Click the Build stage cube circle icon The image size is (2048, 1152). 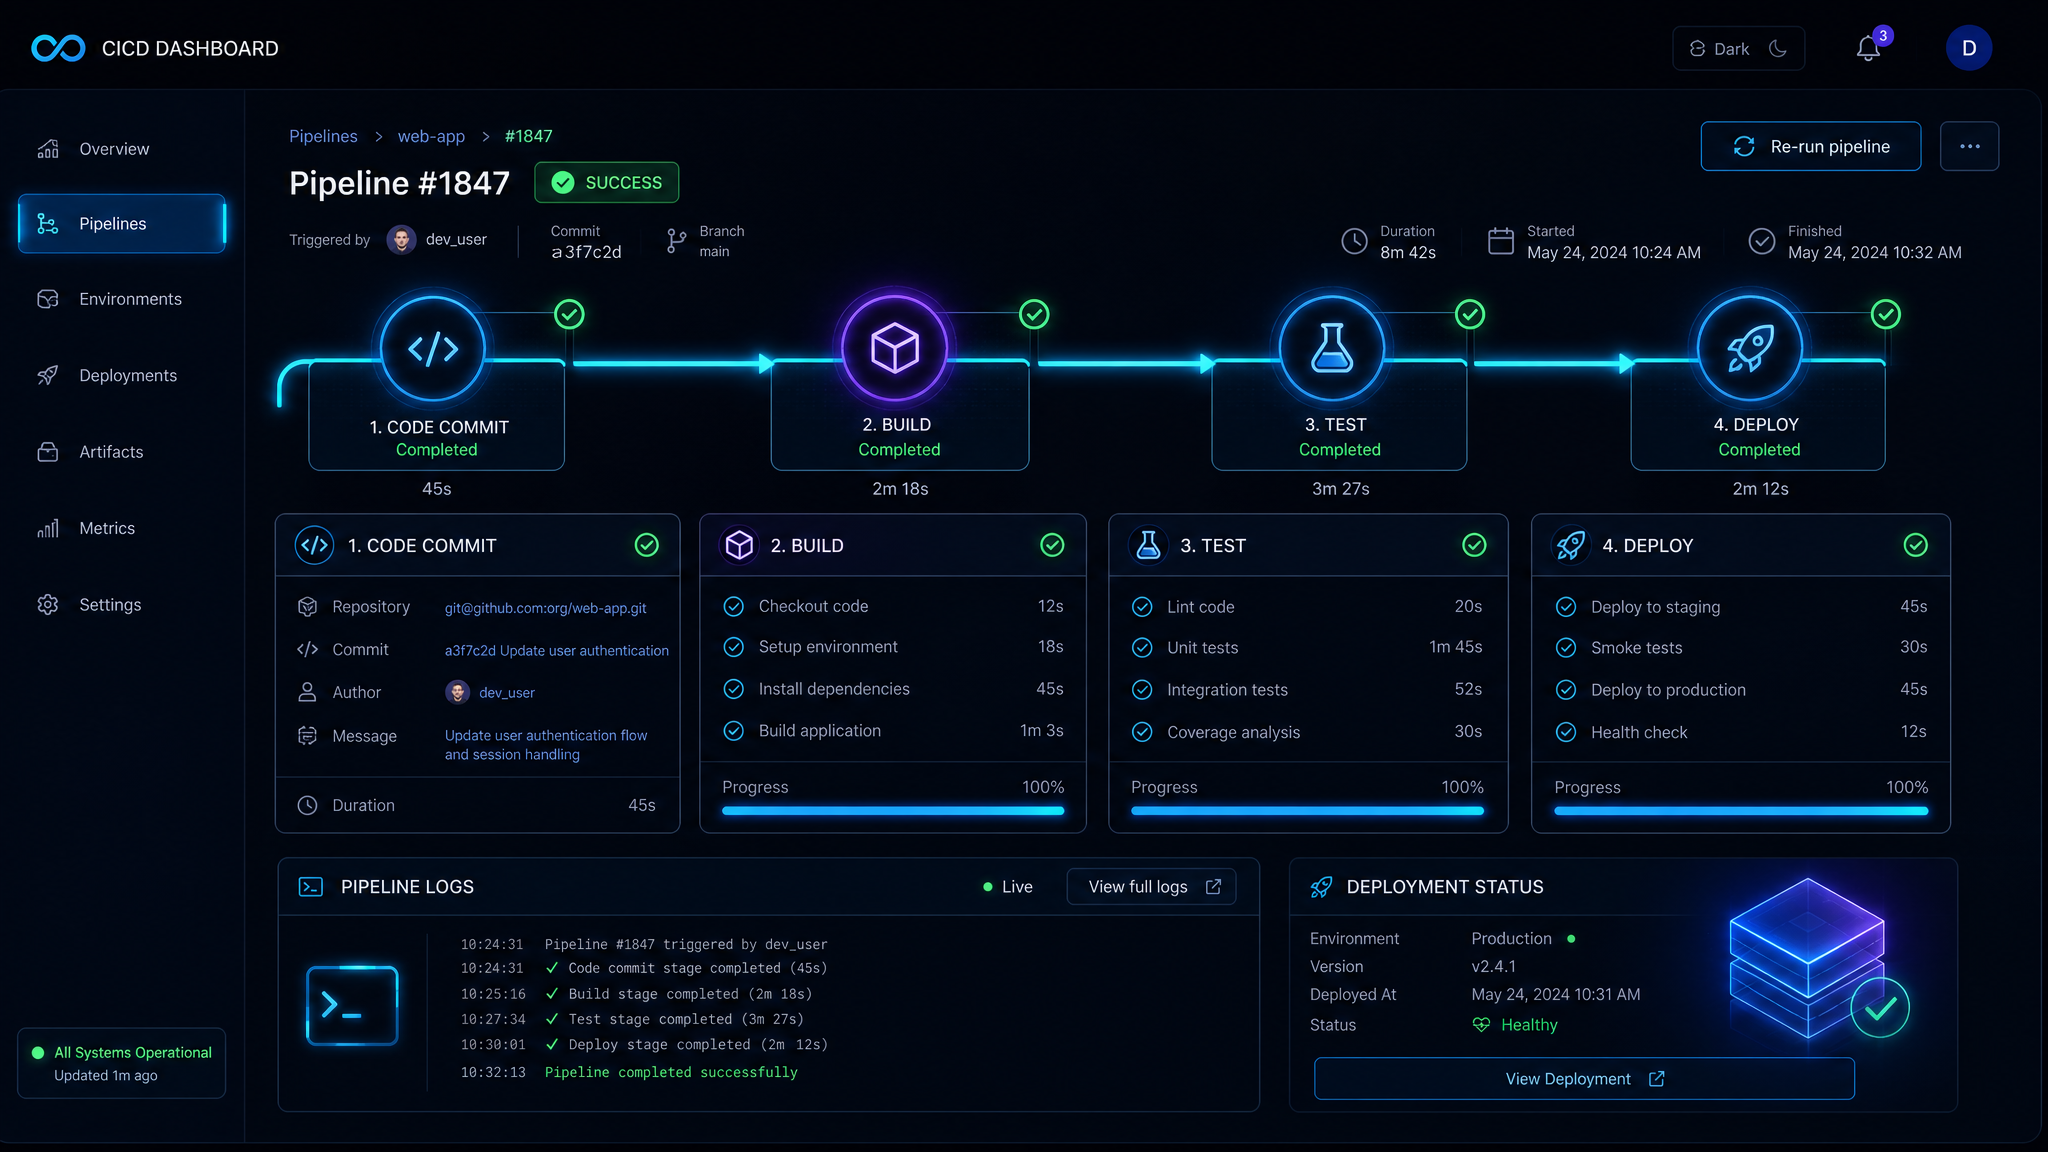[895, 349]
